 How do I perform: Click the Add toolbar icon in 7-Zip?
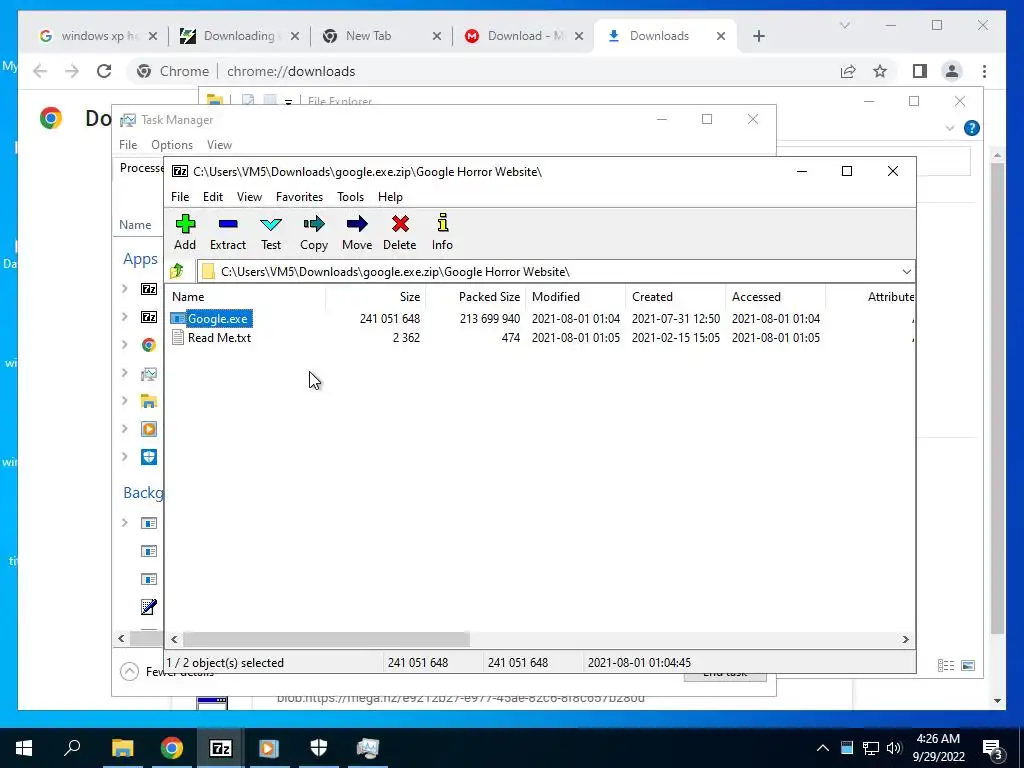[185, 225]
